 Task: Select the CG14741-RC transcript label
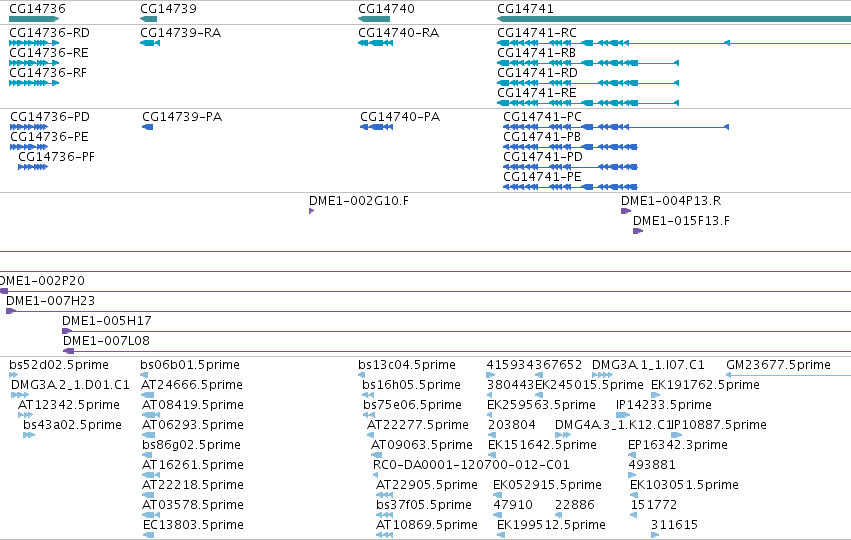point(537,33)
